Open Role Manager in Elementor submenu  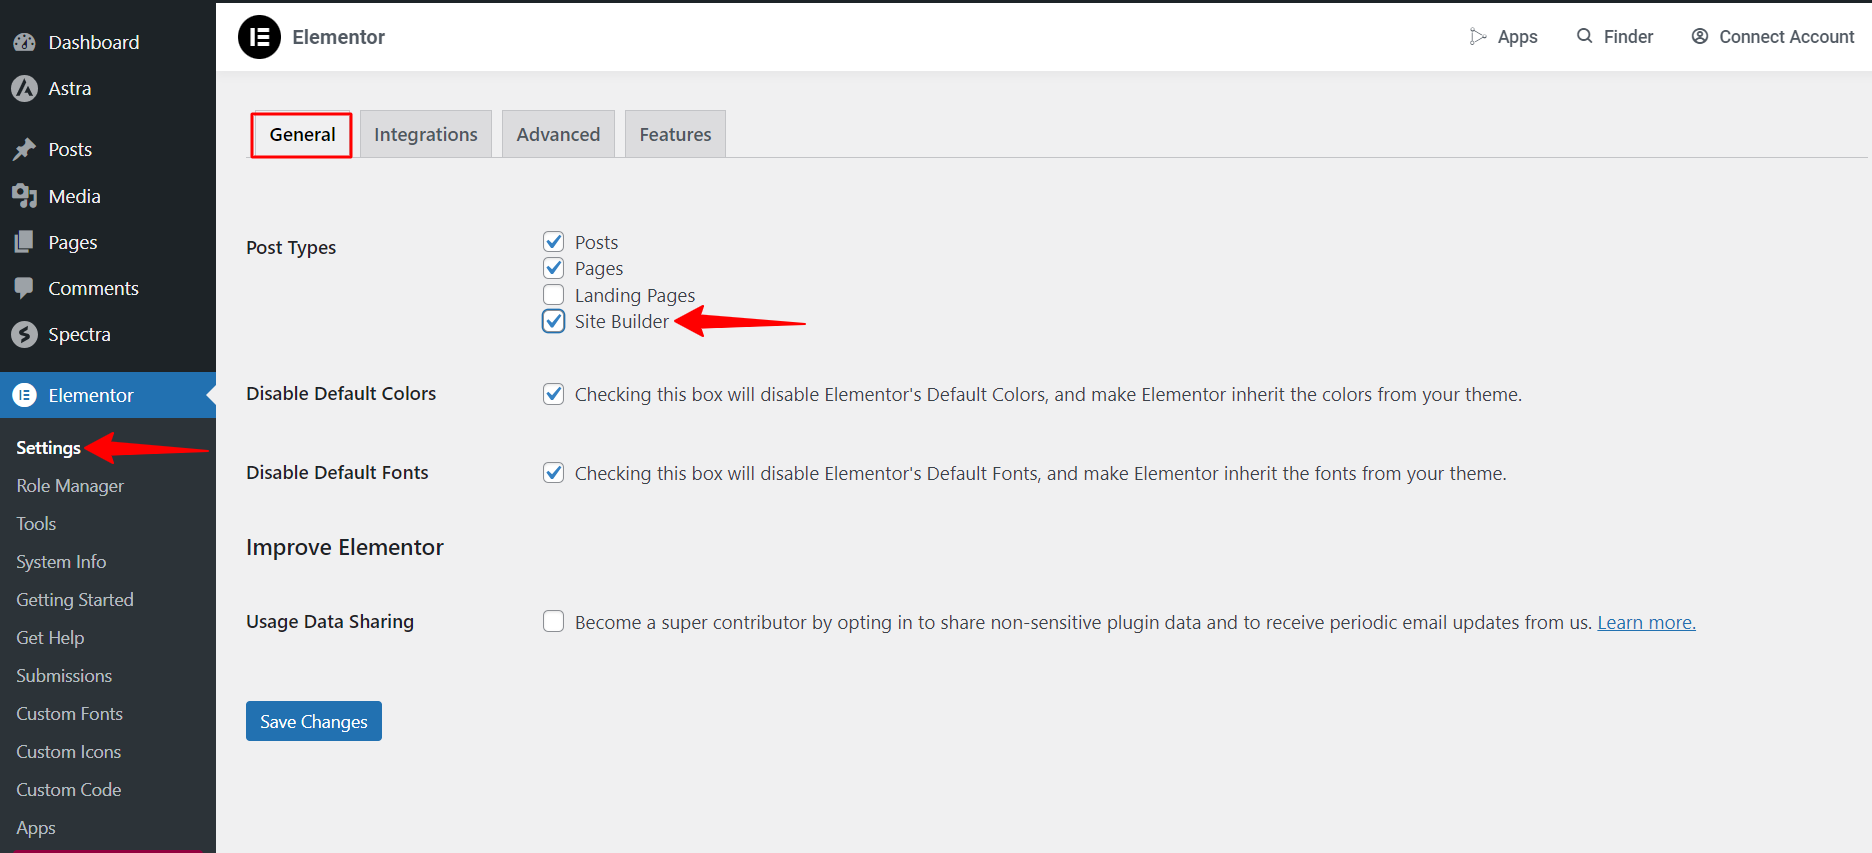[x=70, y=486]
